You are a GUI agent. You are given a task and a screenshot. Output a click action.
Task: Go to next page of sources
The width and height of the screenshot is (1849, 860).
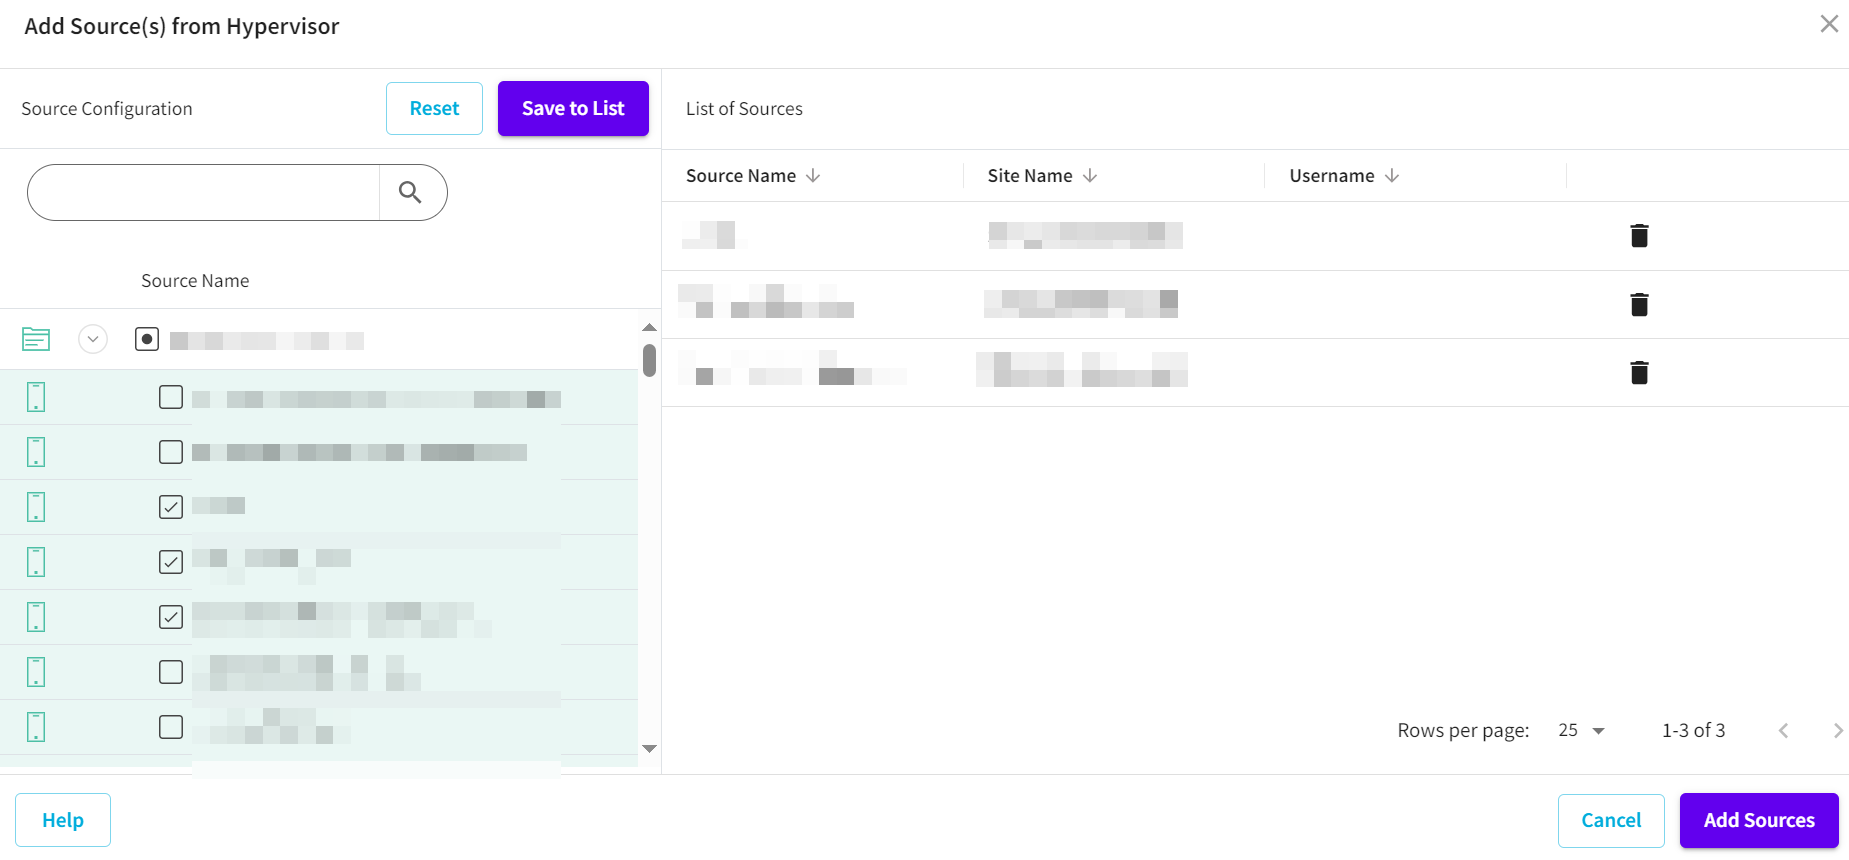point(1837,731)
